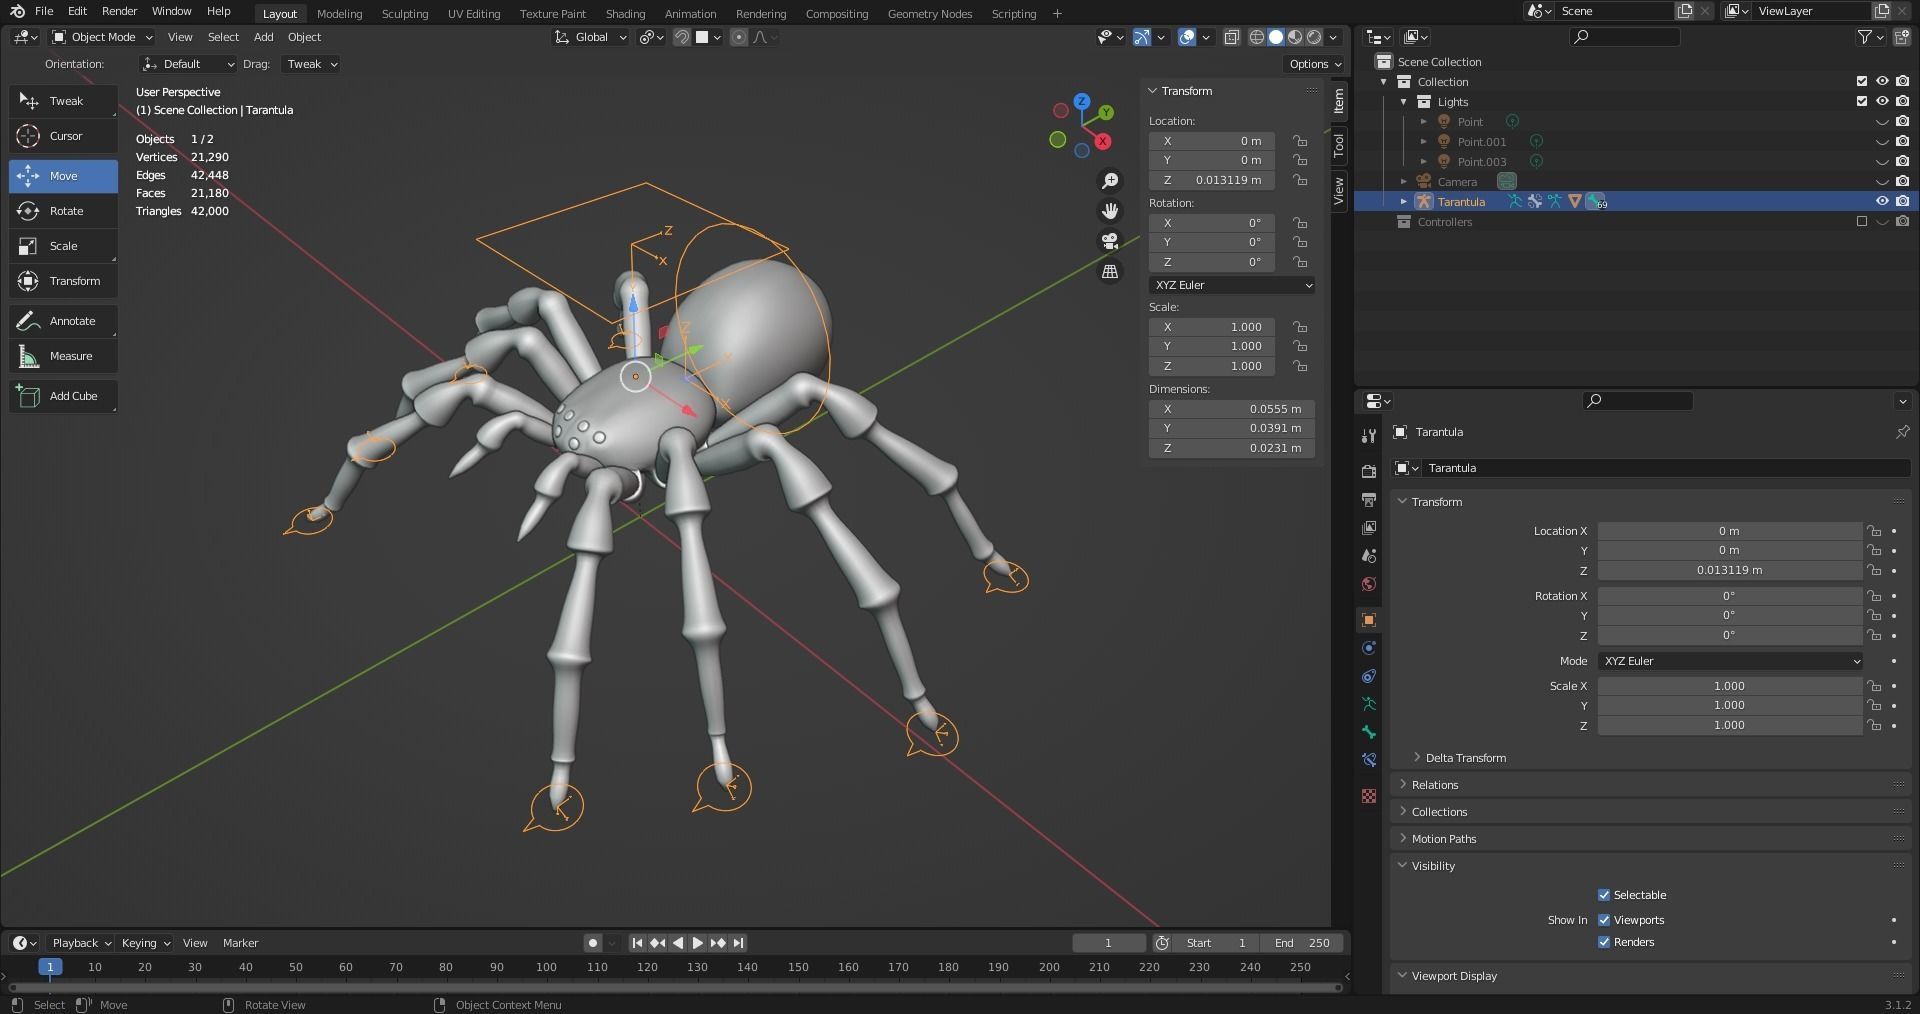The width and height of the screenshot is (1920, 1014).
Task: Select the Transform tool
Action: pyautogui.click(x=63, y=281)
